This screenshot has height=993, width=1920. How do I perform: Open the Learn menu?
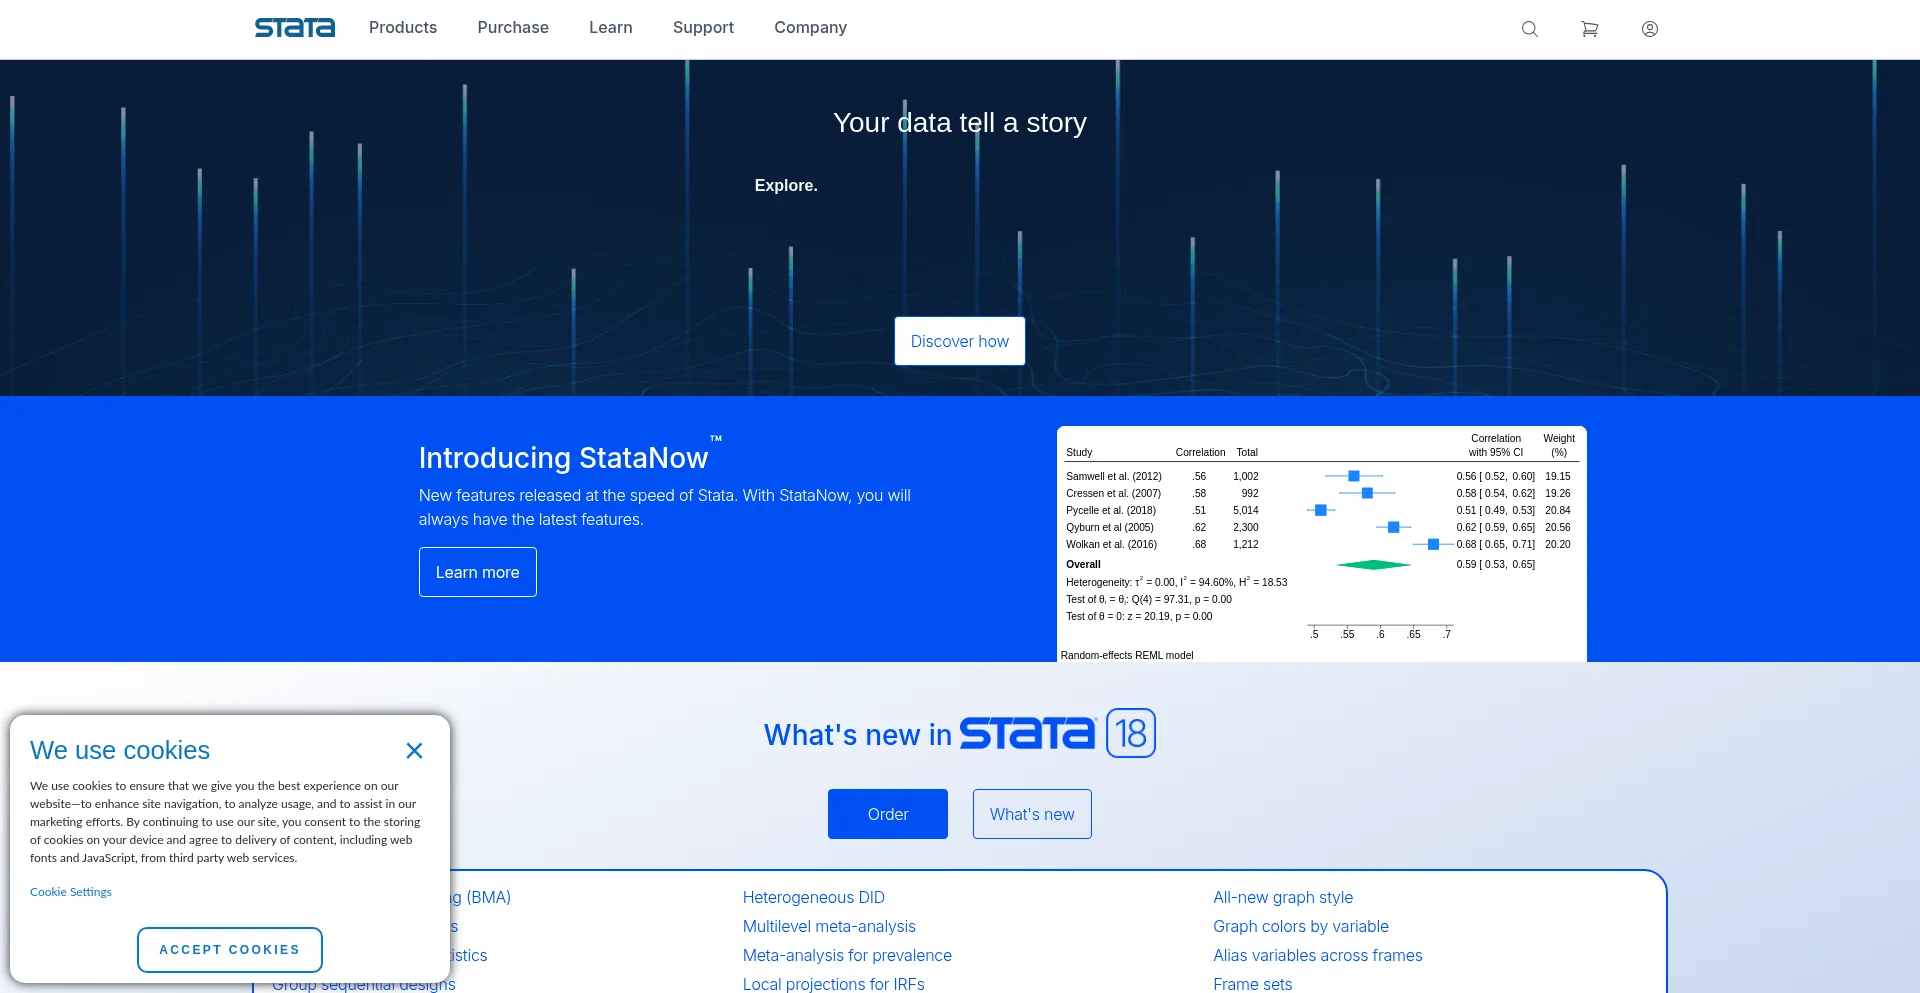coord(611,28)
